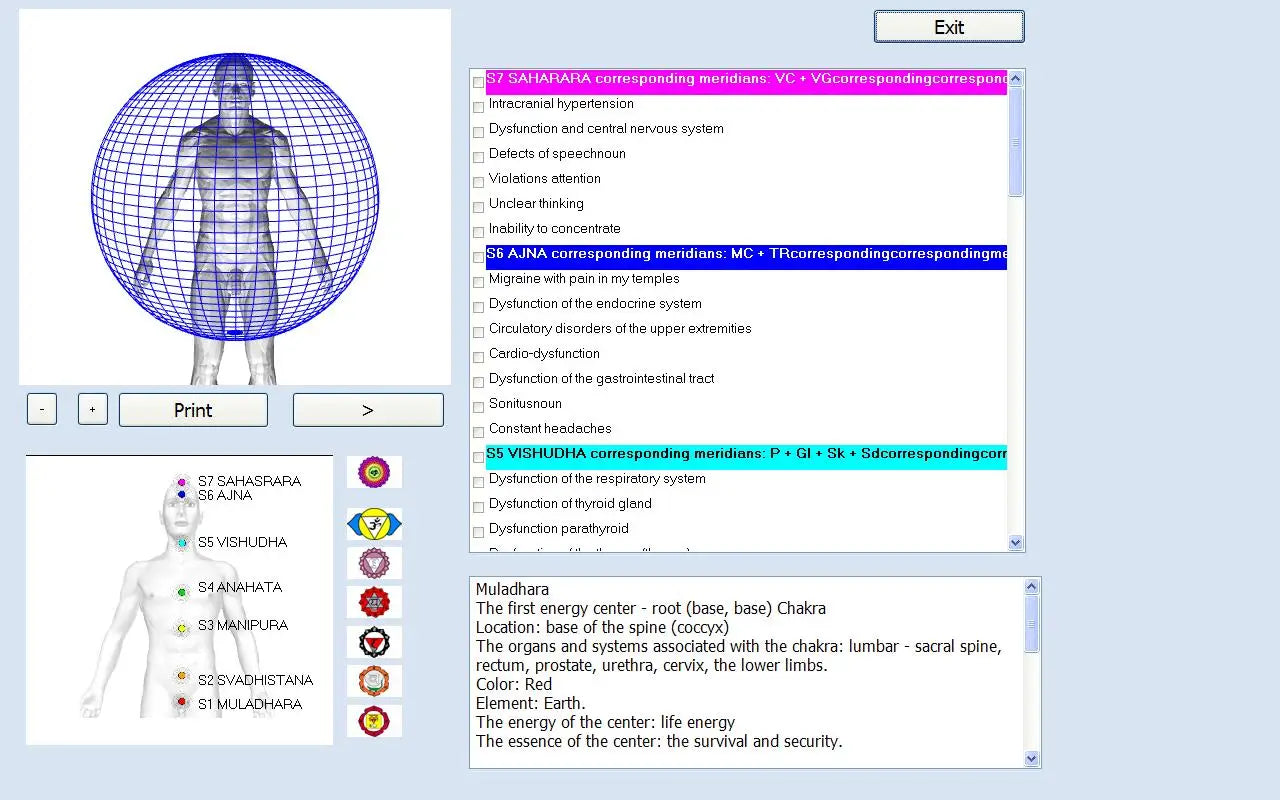The width and height of the screenshot is (1280, 800).
Task: Click the green Anahata dot on the body
Action: point(182,593)
